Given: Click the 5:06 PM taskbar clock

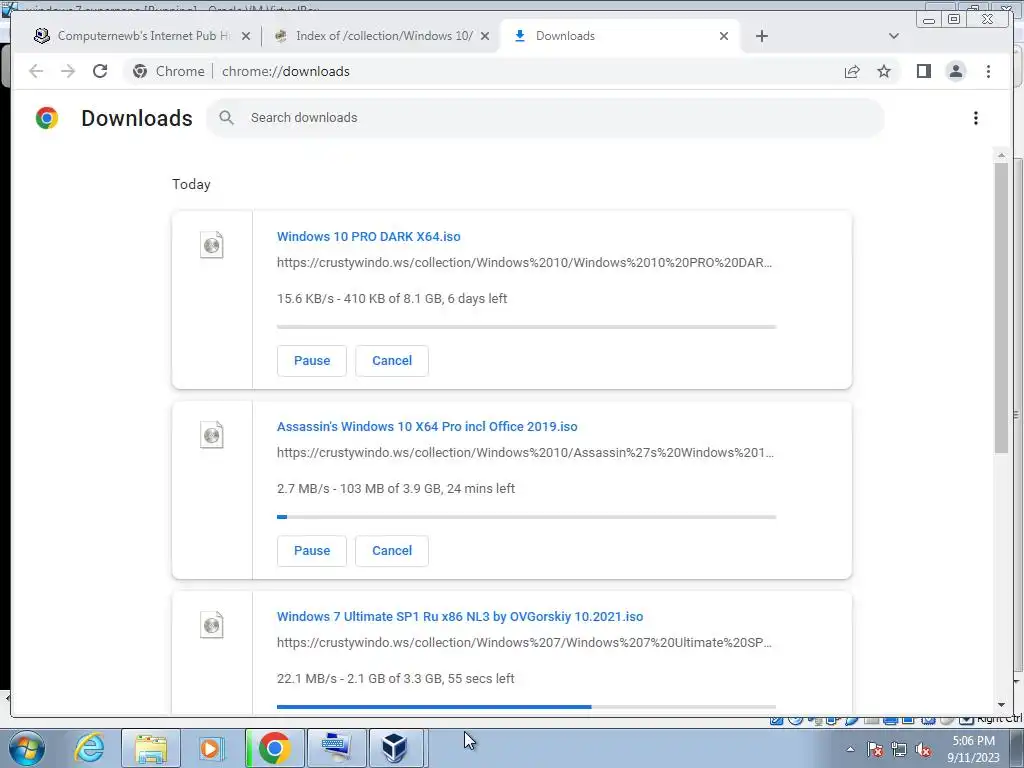Looking at the screenshot, I should (973, 749).
